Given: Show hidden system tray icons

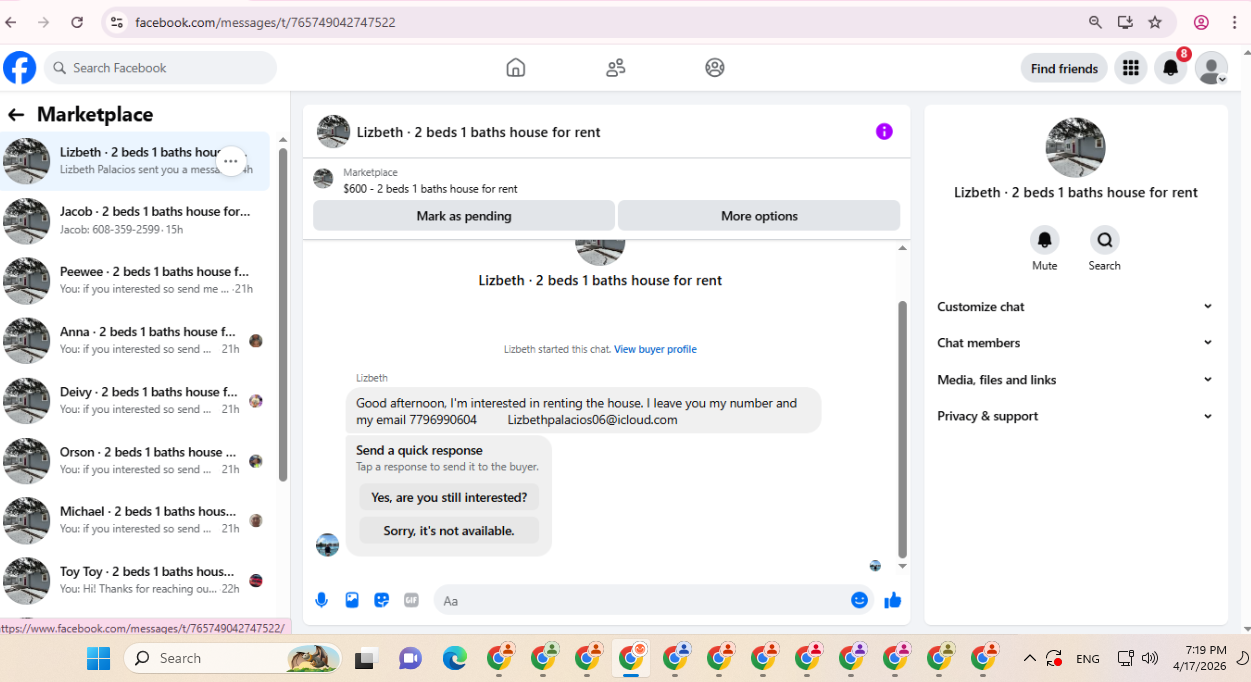Looking at the screenshot, I should pos(1029,658).
